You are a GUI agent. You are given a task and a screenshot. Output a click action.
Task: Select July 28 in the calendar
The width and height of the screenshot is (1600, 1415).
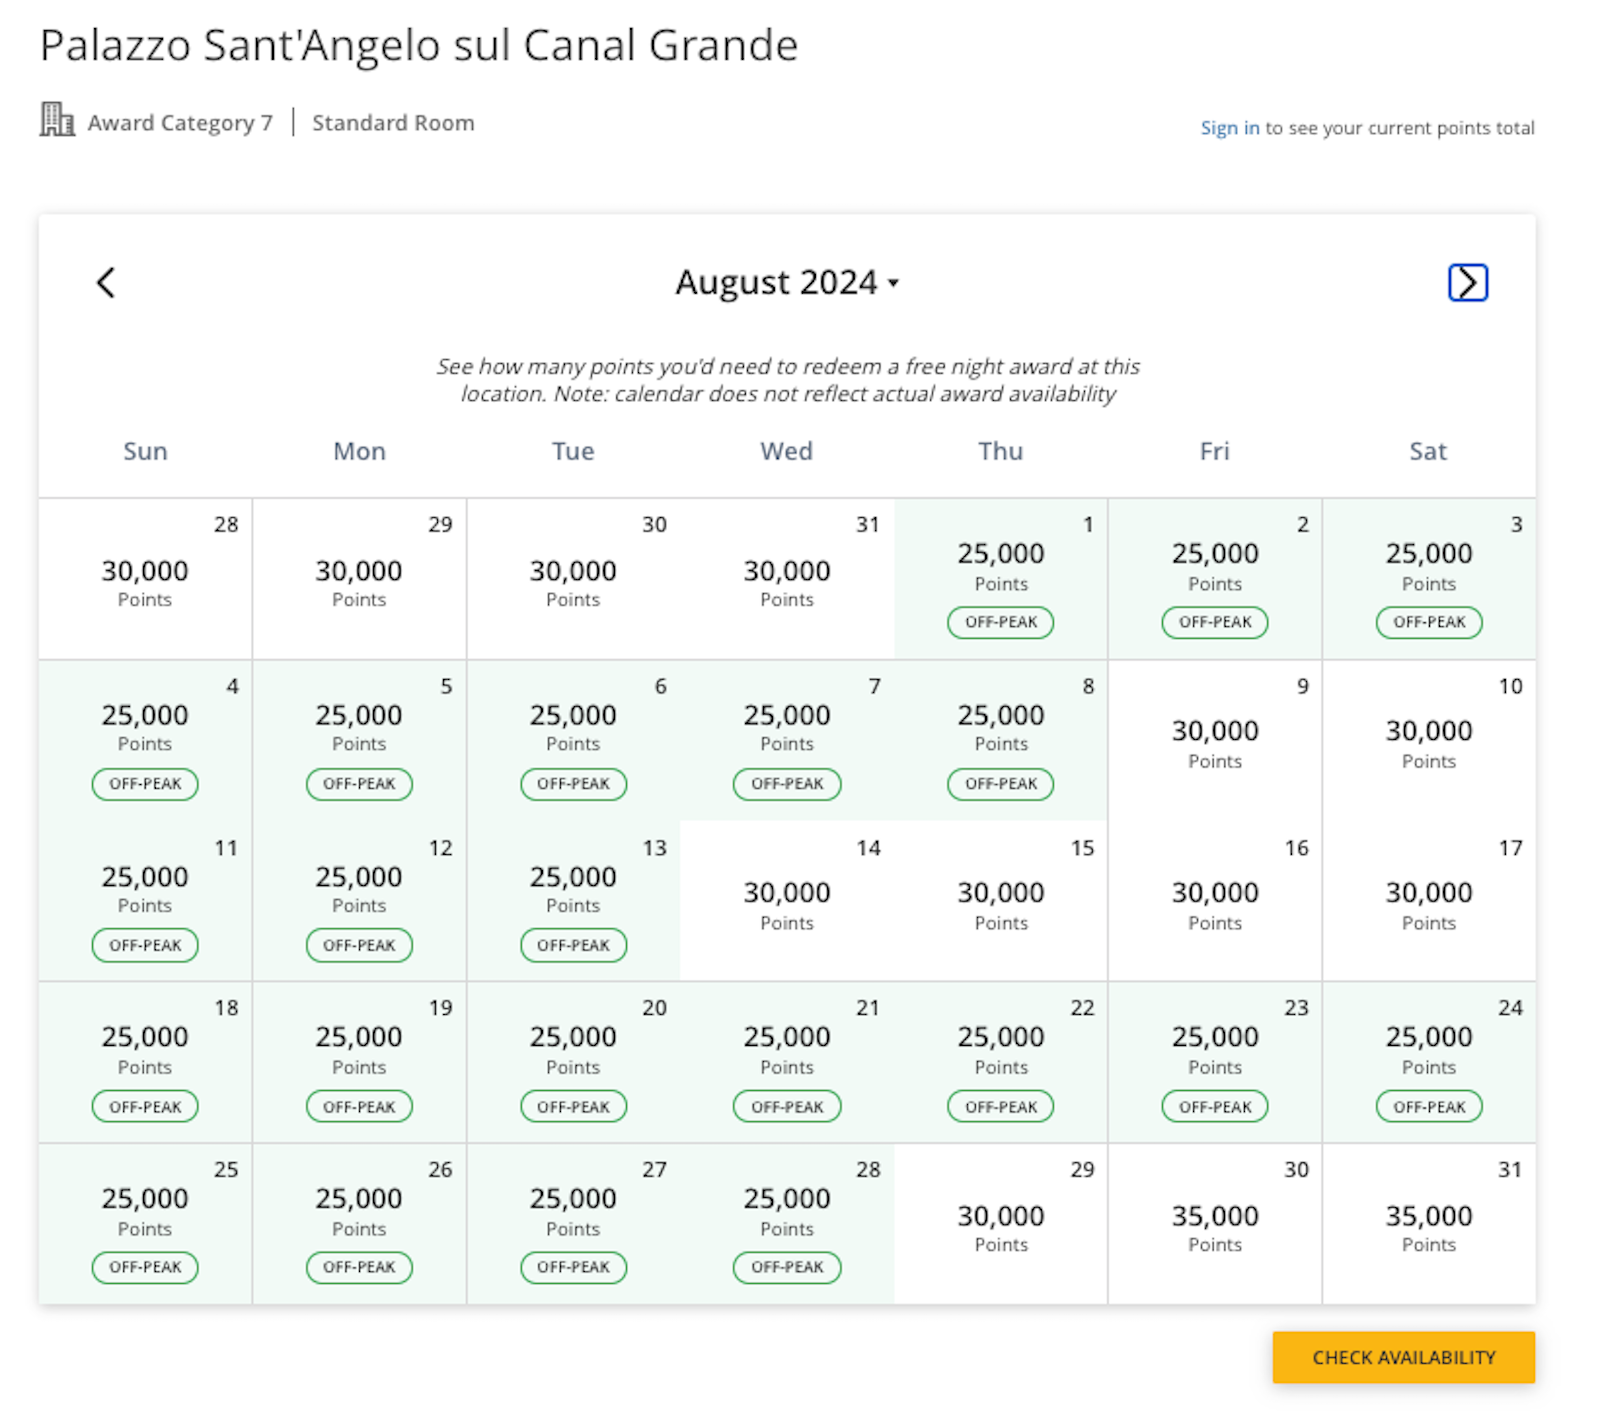(145, 579)
